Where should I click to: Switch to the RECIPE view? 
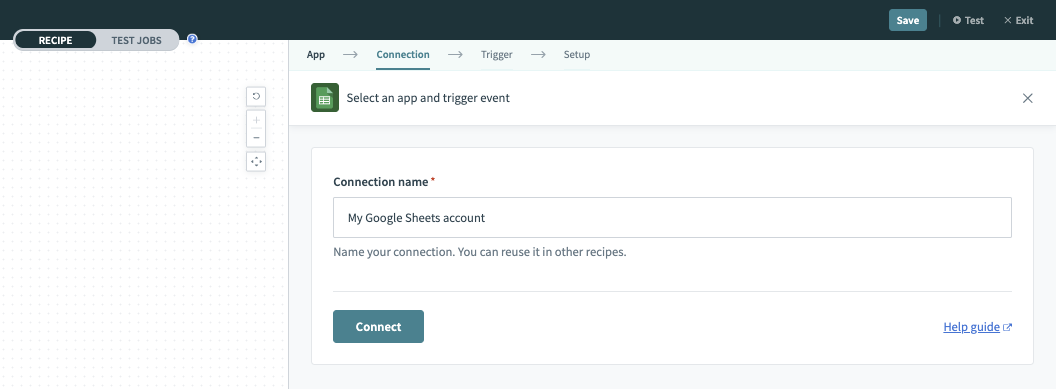[55, 40]
